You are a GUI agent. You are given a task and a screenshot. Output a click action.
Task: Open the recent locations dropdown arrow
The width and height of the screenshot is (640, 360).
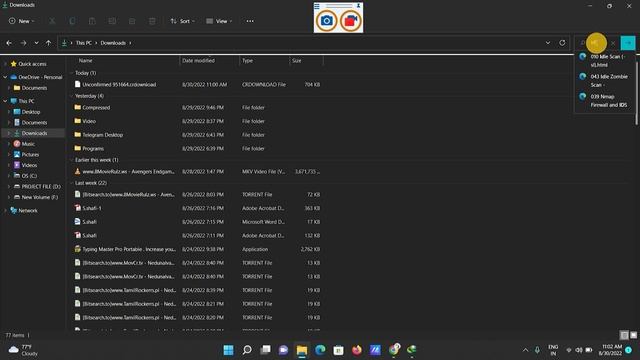pos(36,43)
